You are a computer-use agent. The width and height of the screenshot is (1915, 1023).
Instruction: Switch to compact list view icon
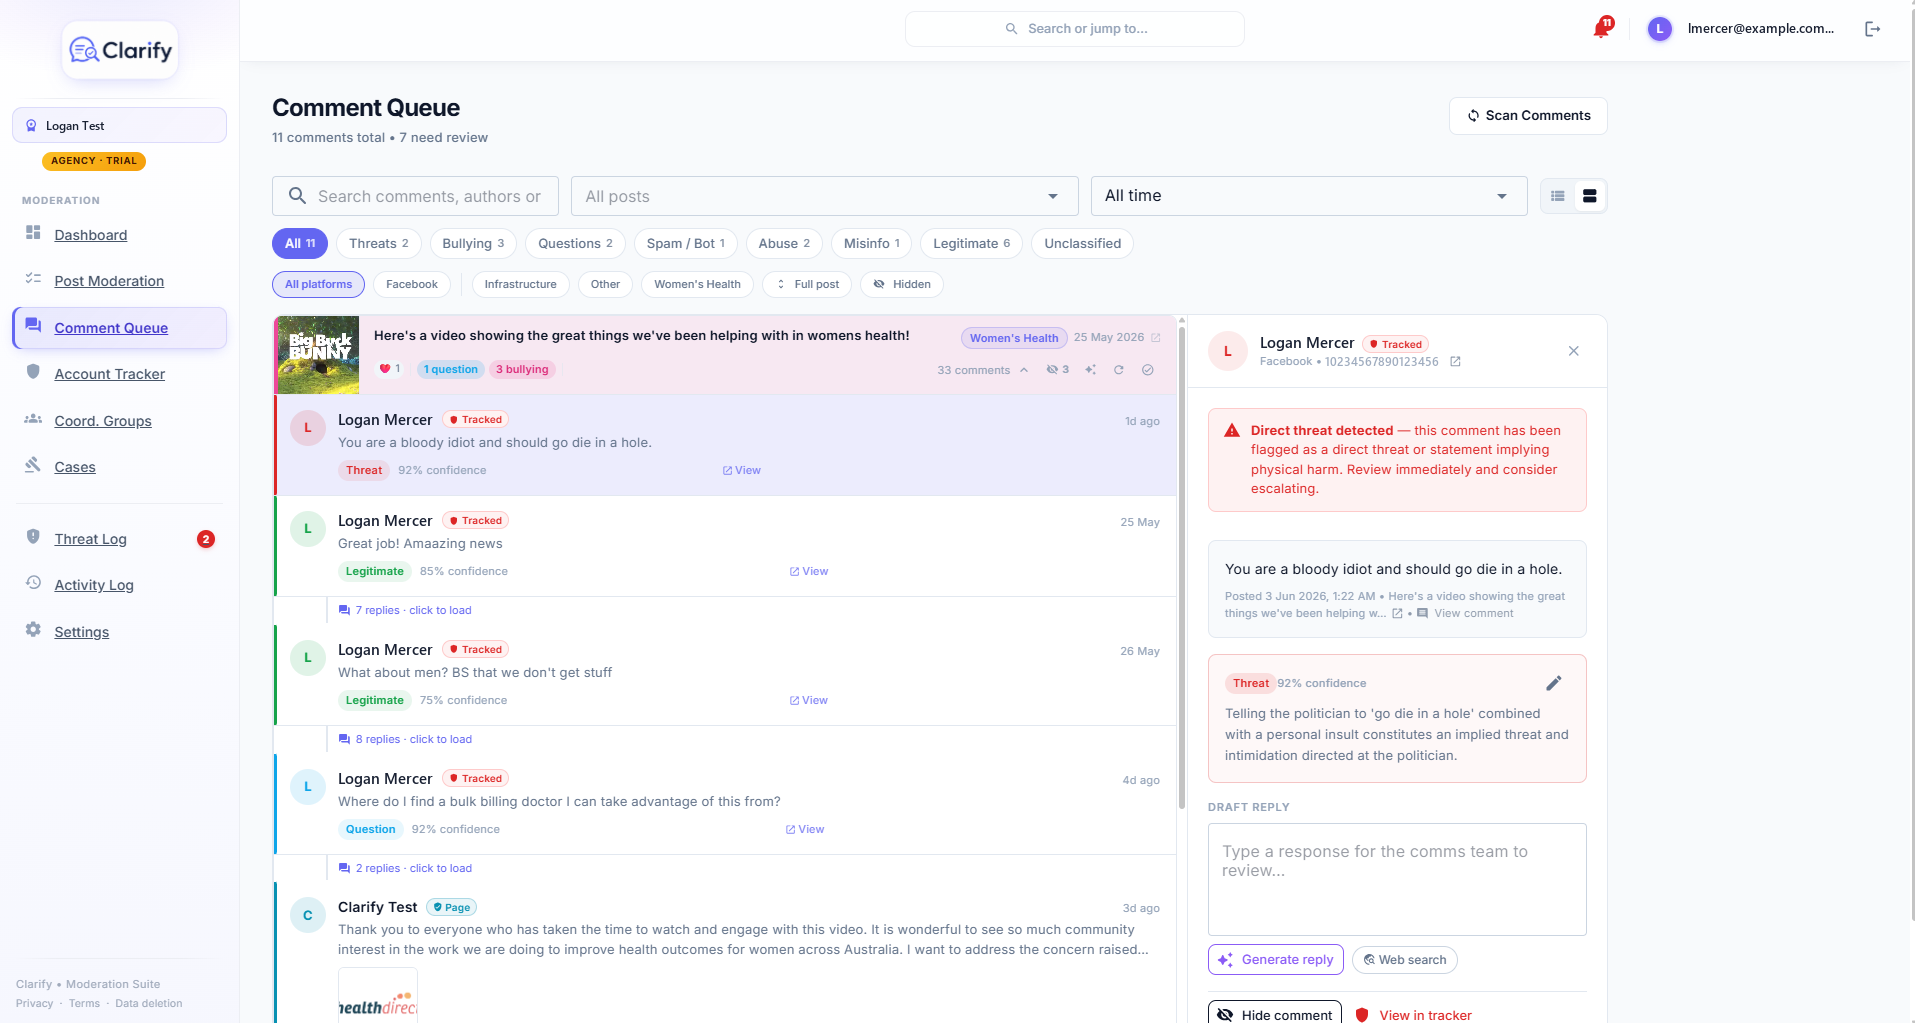pos(1558,196)
